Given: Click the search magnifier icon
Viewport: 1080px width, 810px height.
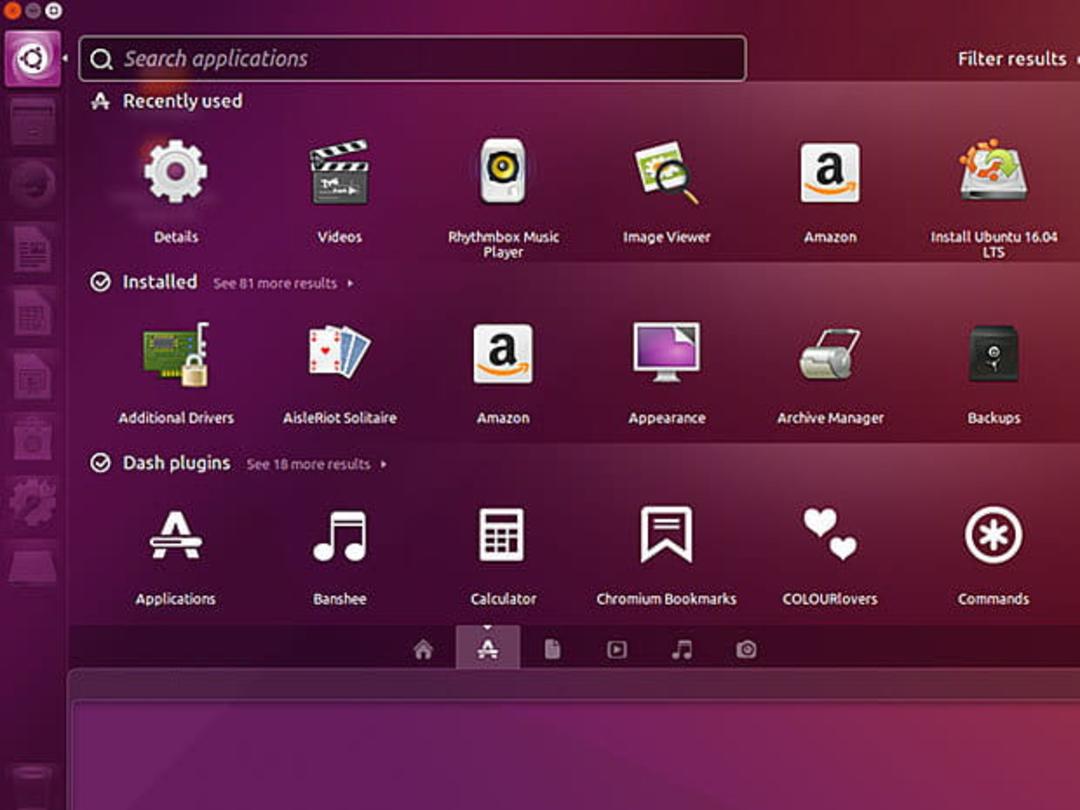Looking at the screenshot, I should click(x=101, y=59).
